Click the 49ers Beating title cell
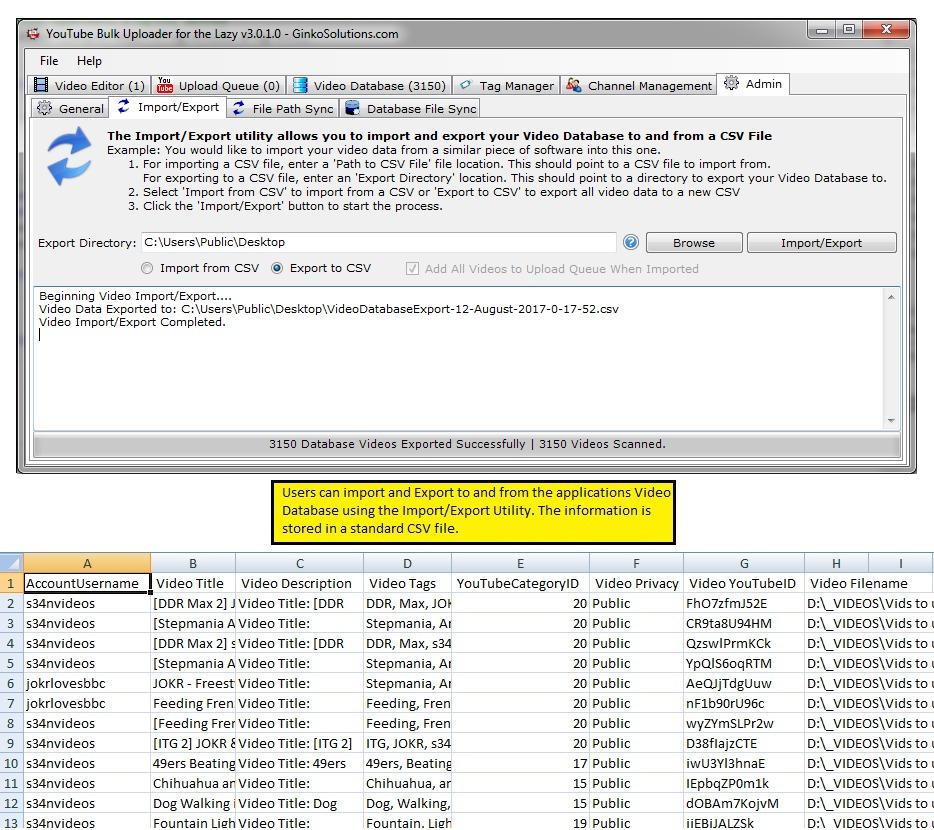The image size is (934, 830). [193, 763]
